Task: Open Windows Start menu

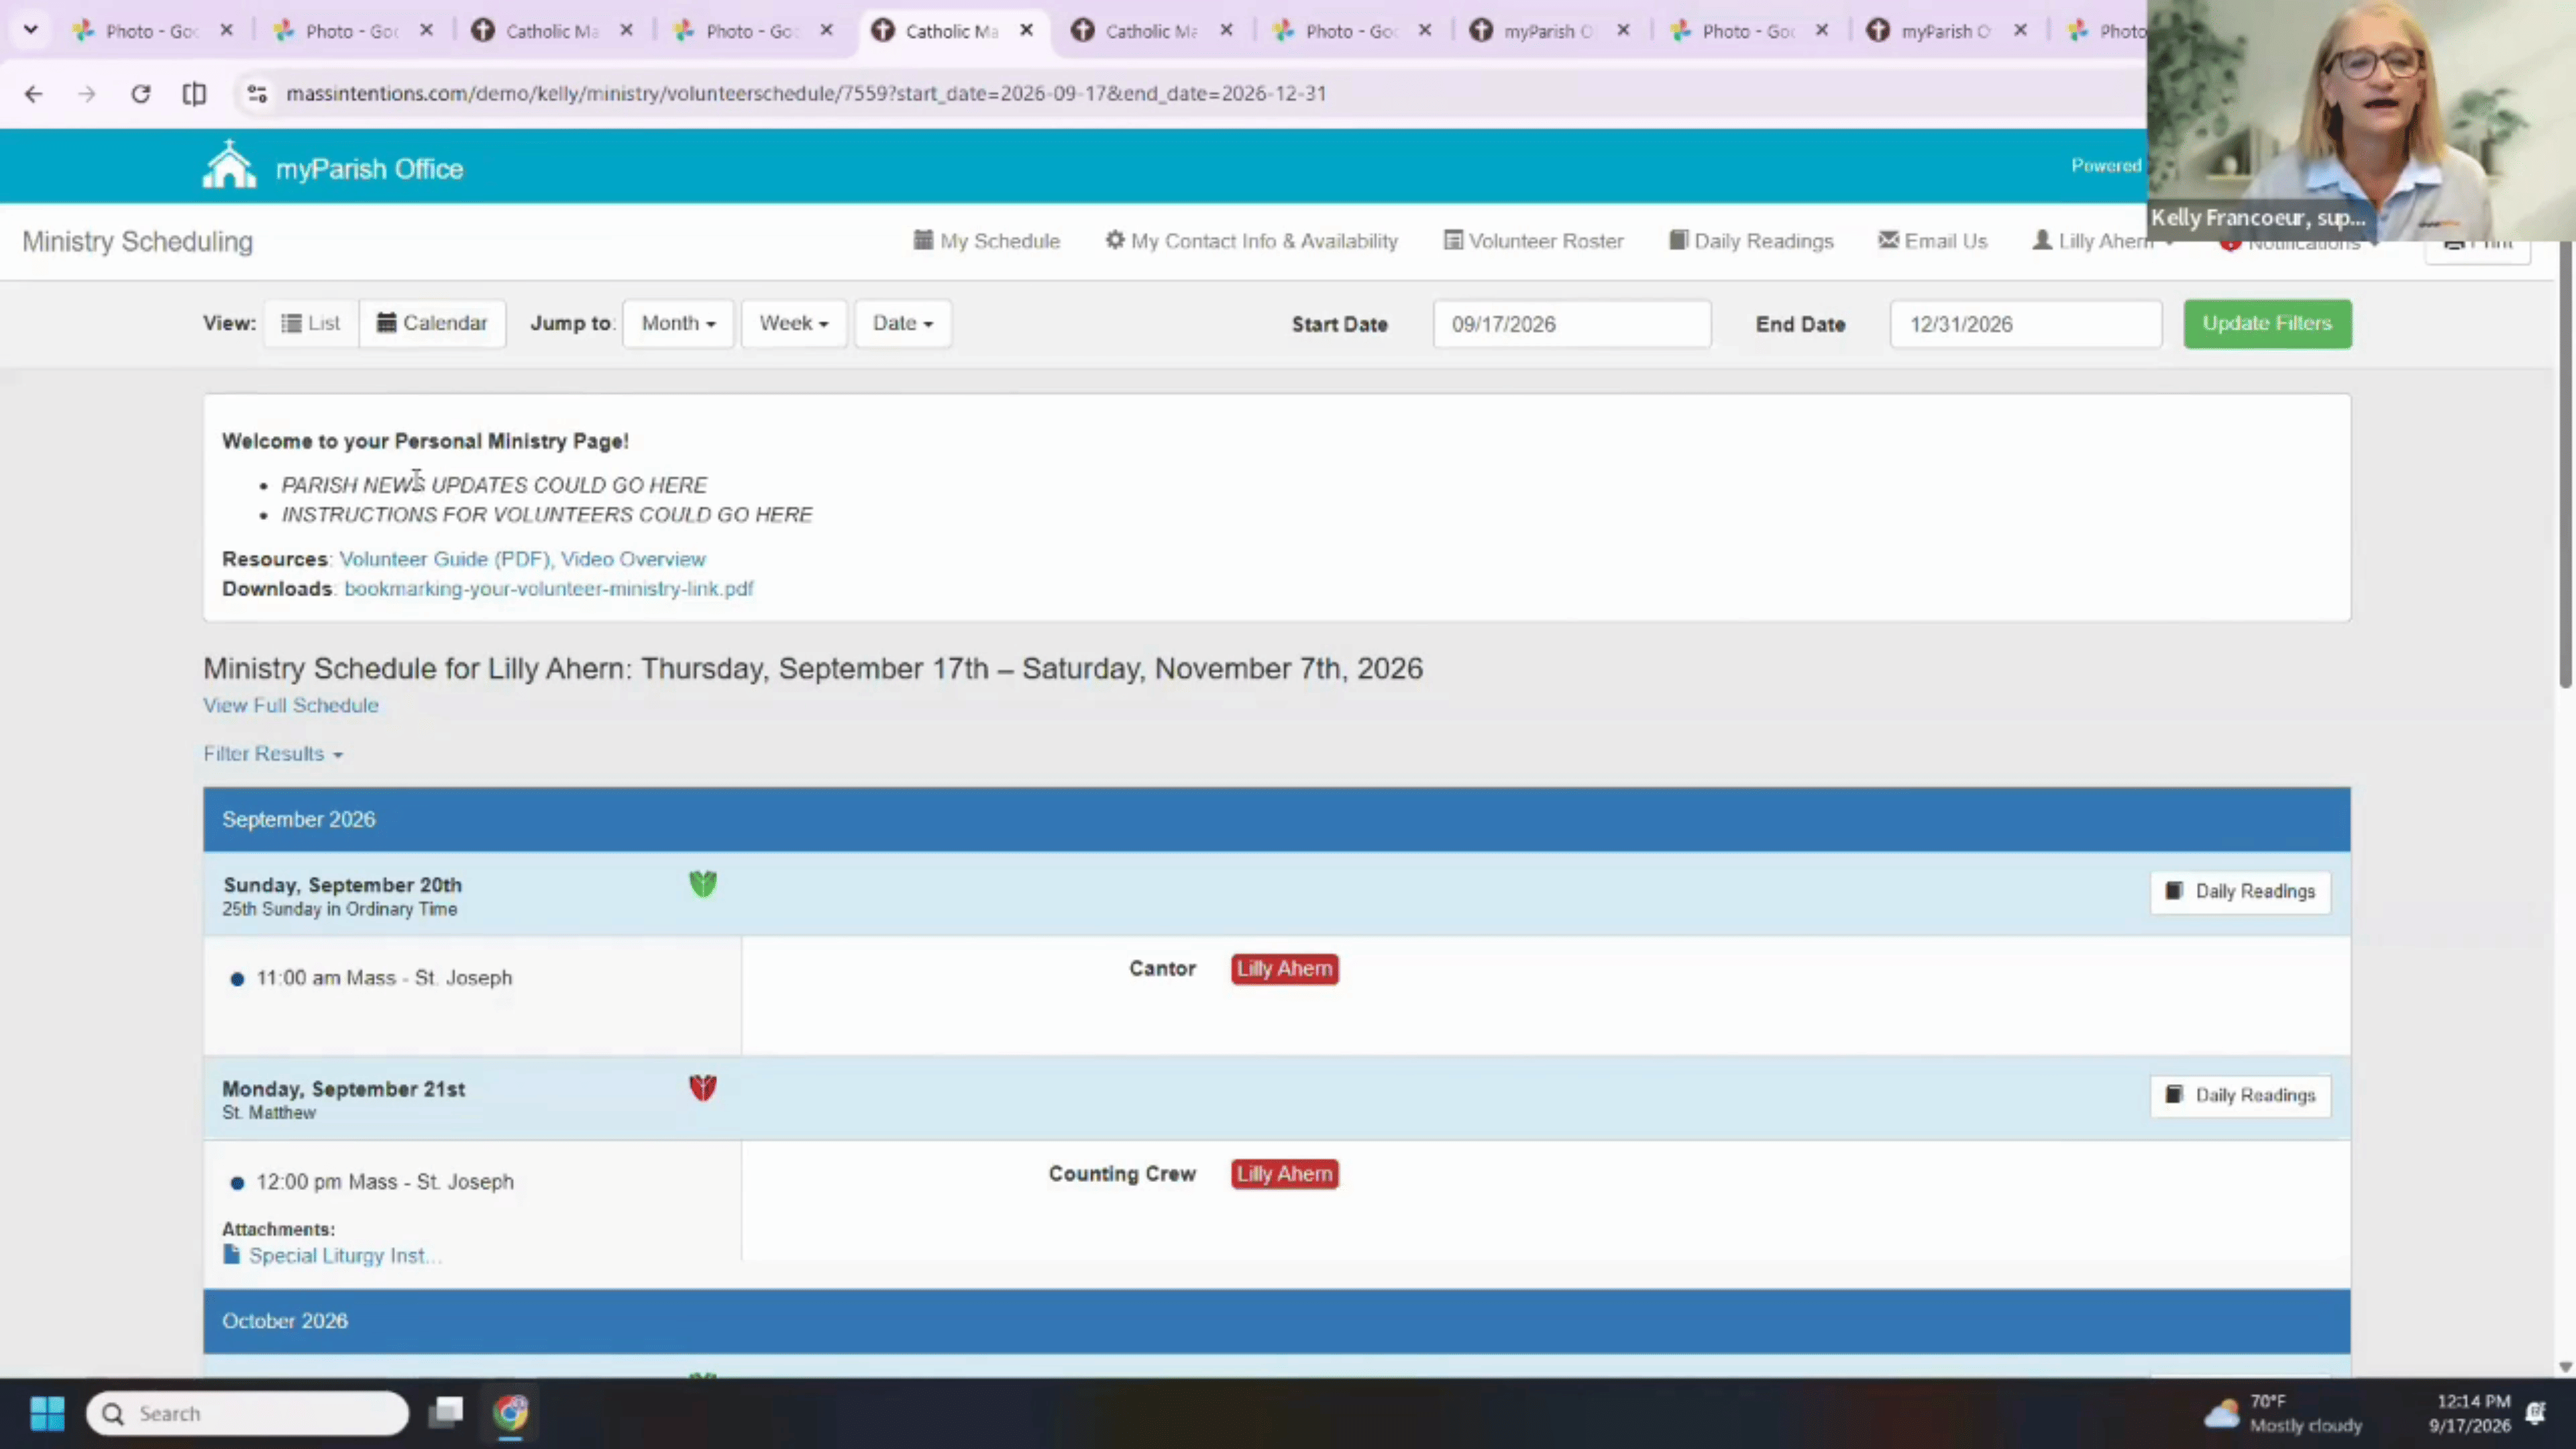Action: pos(47,1413)
